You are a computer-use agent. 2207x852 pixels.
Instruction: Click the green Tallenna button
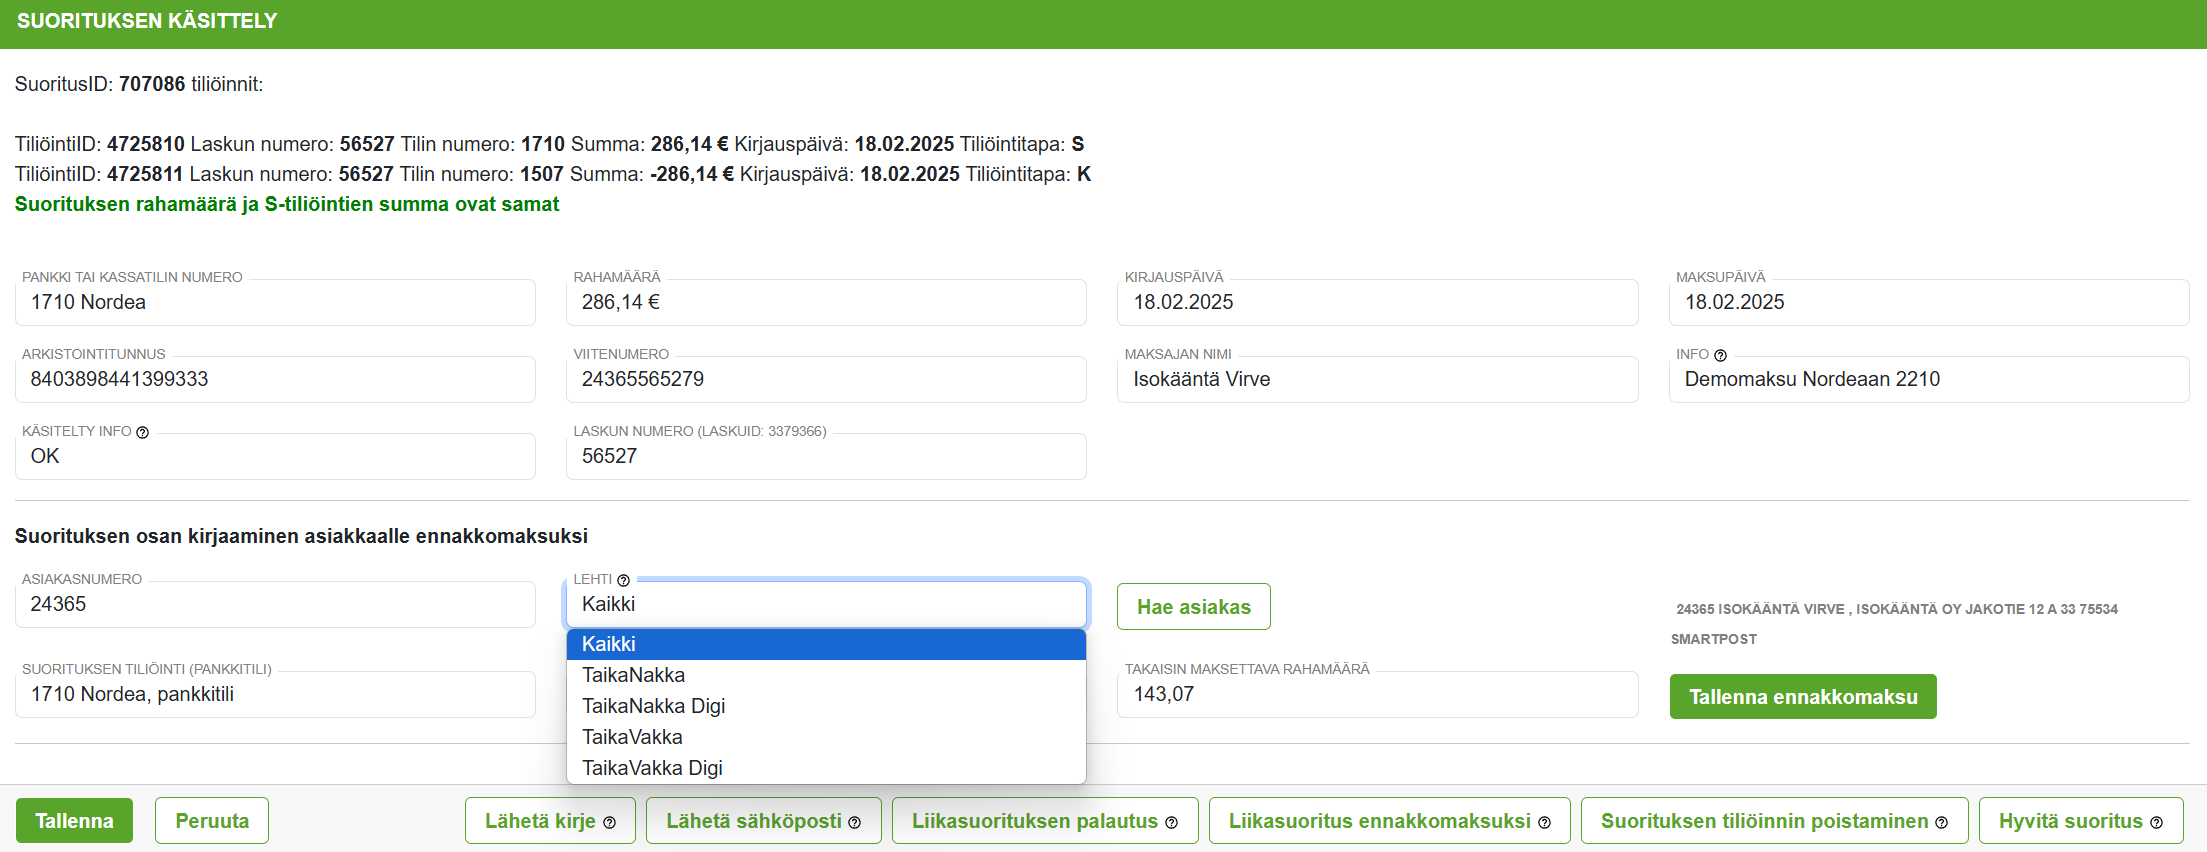pos(74,821)
